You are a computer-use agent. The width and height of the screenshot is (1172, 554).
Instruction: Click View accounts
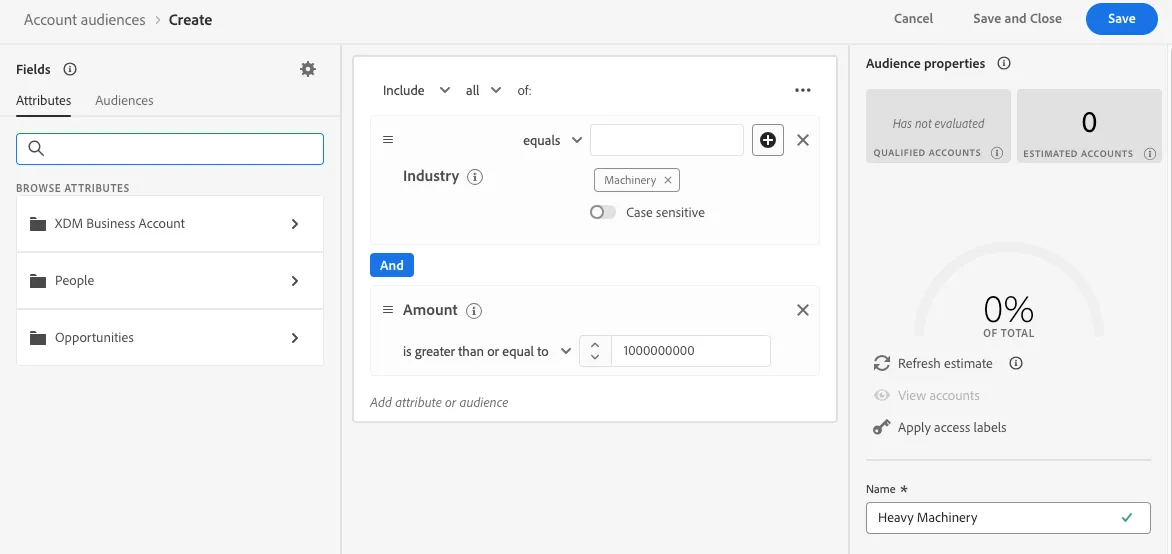pos(938,396)
